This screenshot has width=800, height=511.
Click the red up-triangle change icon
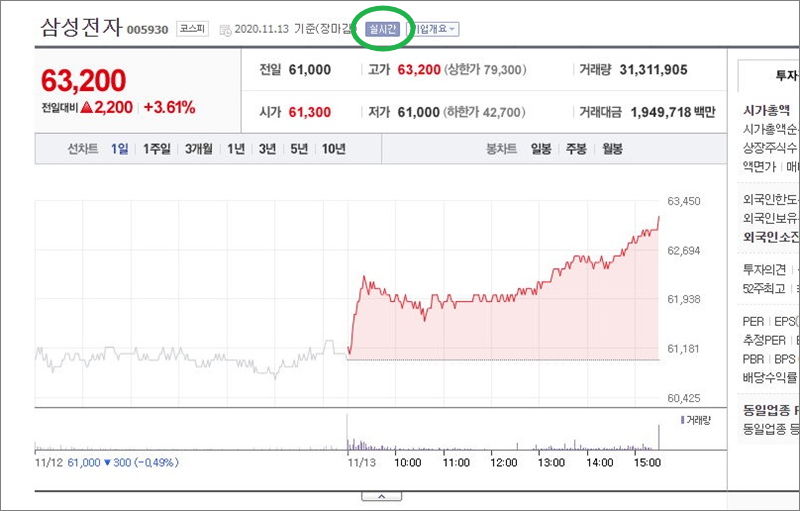86,107
